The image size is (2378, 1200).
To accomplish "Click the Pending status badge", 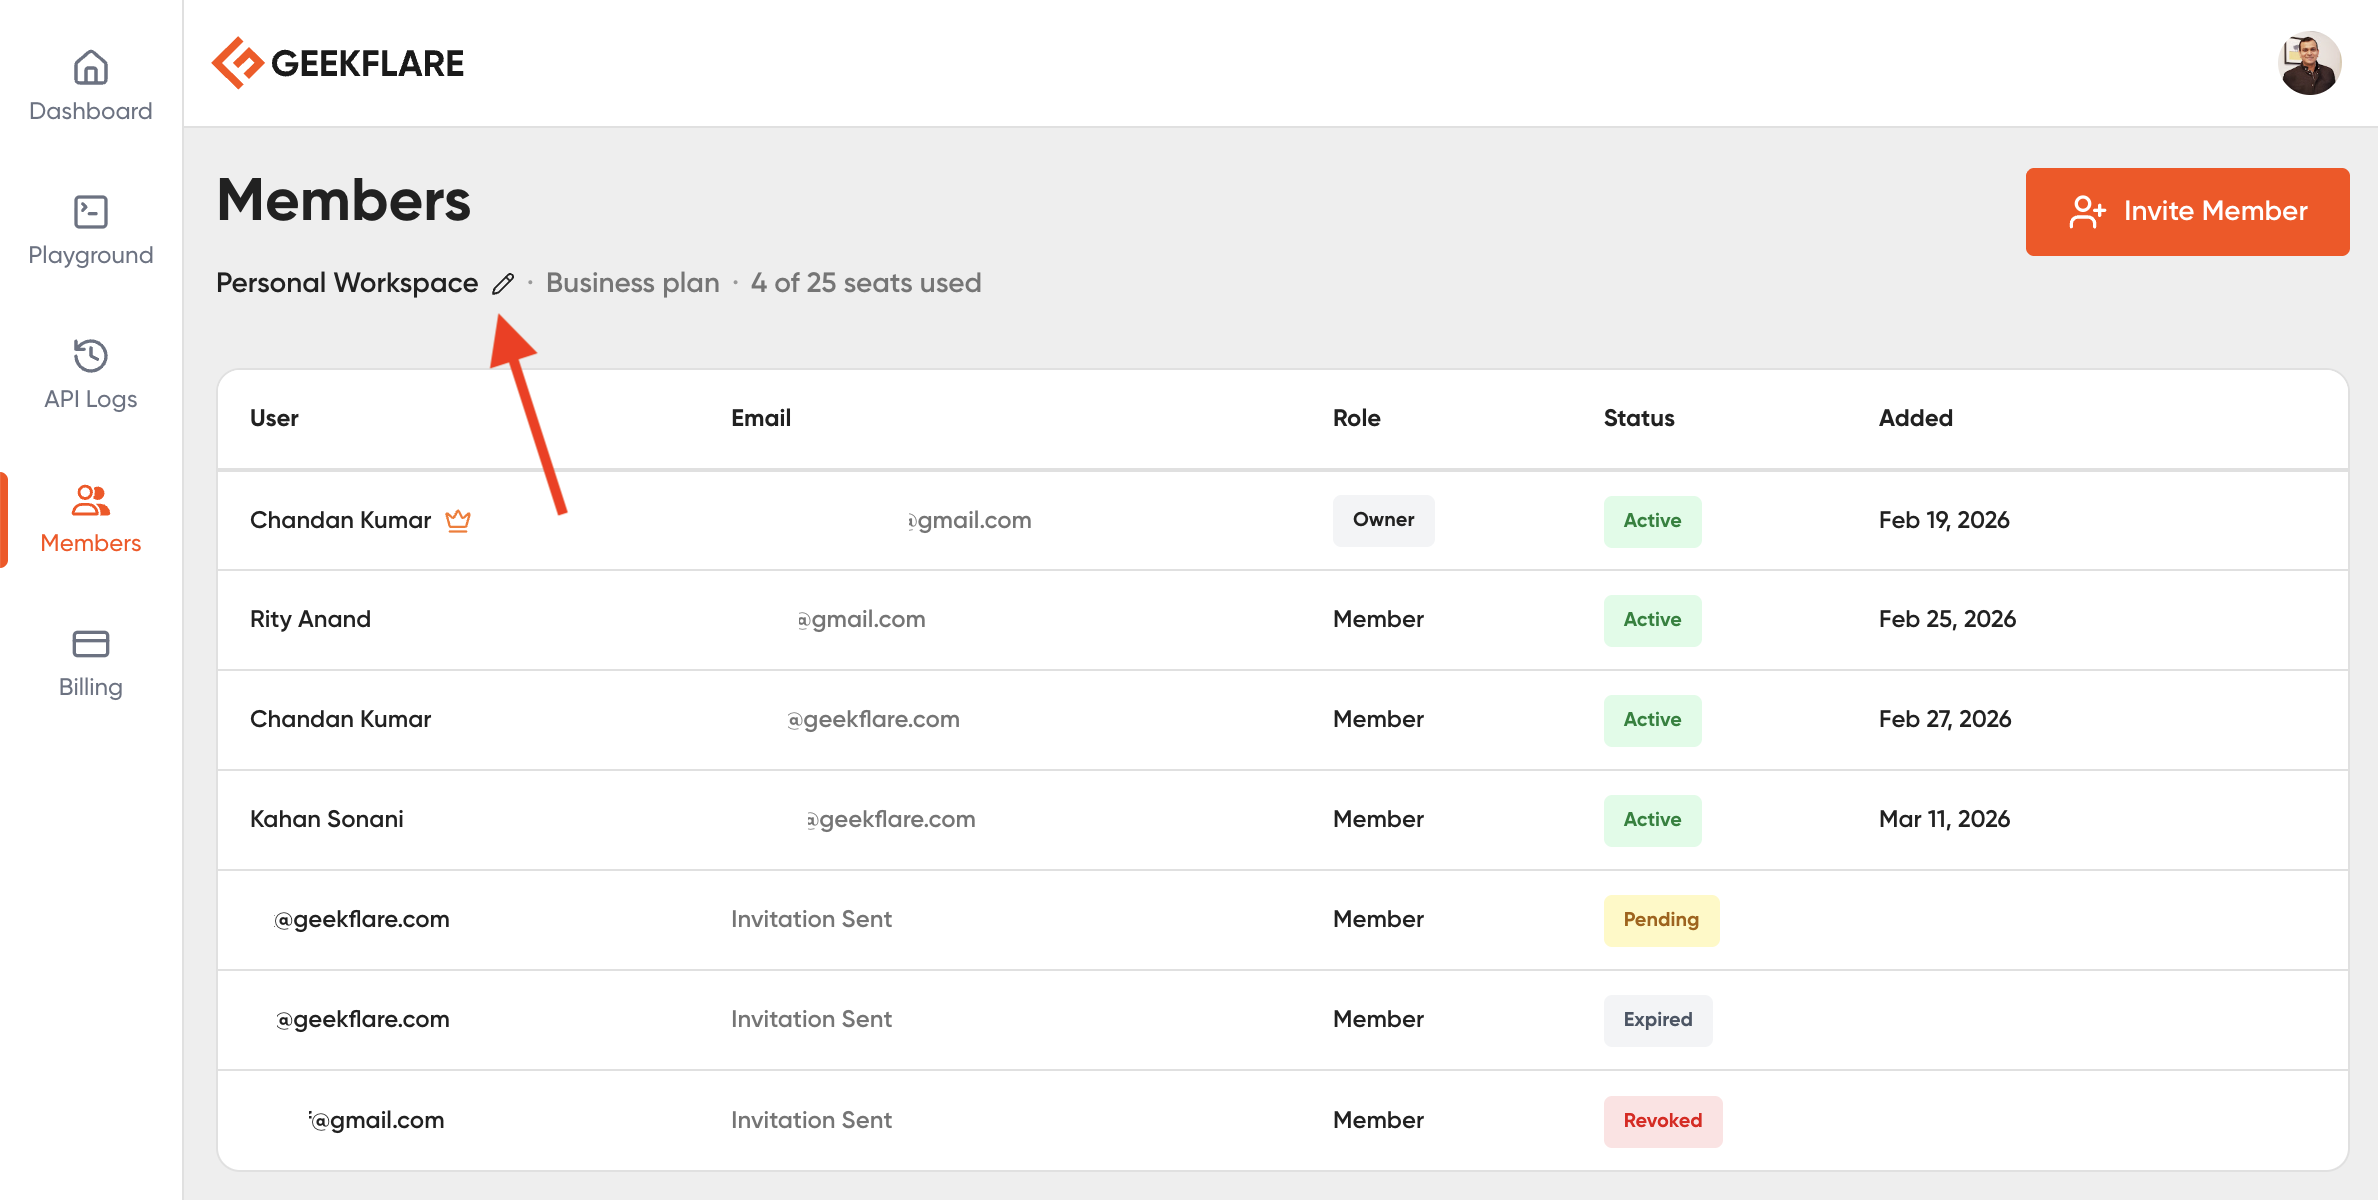I will pos(1660,920).
